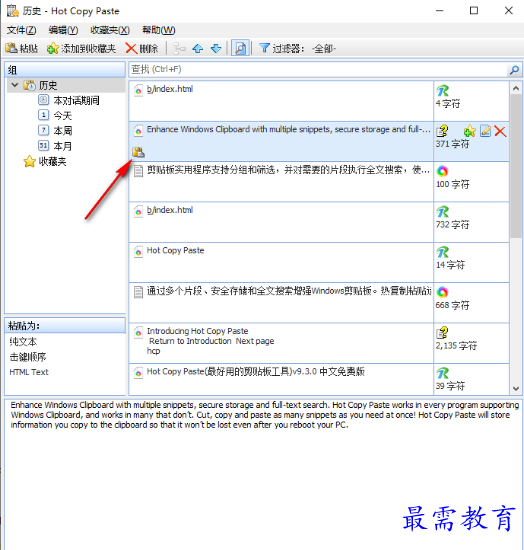Click the R icon above 14 字符
Screen dimensions: 524x550
coord(442,252)
